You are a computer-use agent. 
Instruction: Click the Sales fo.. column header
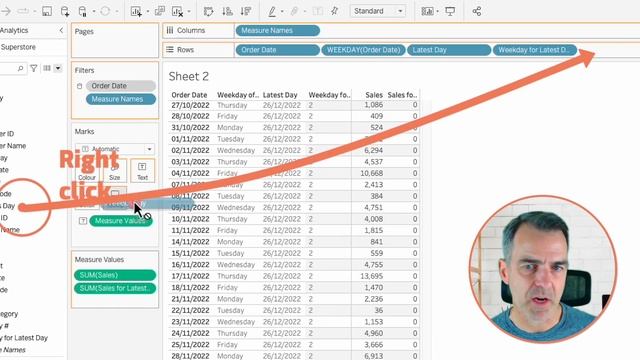point(402,95)
